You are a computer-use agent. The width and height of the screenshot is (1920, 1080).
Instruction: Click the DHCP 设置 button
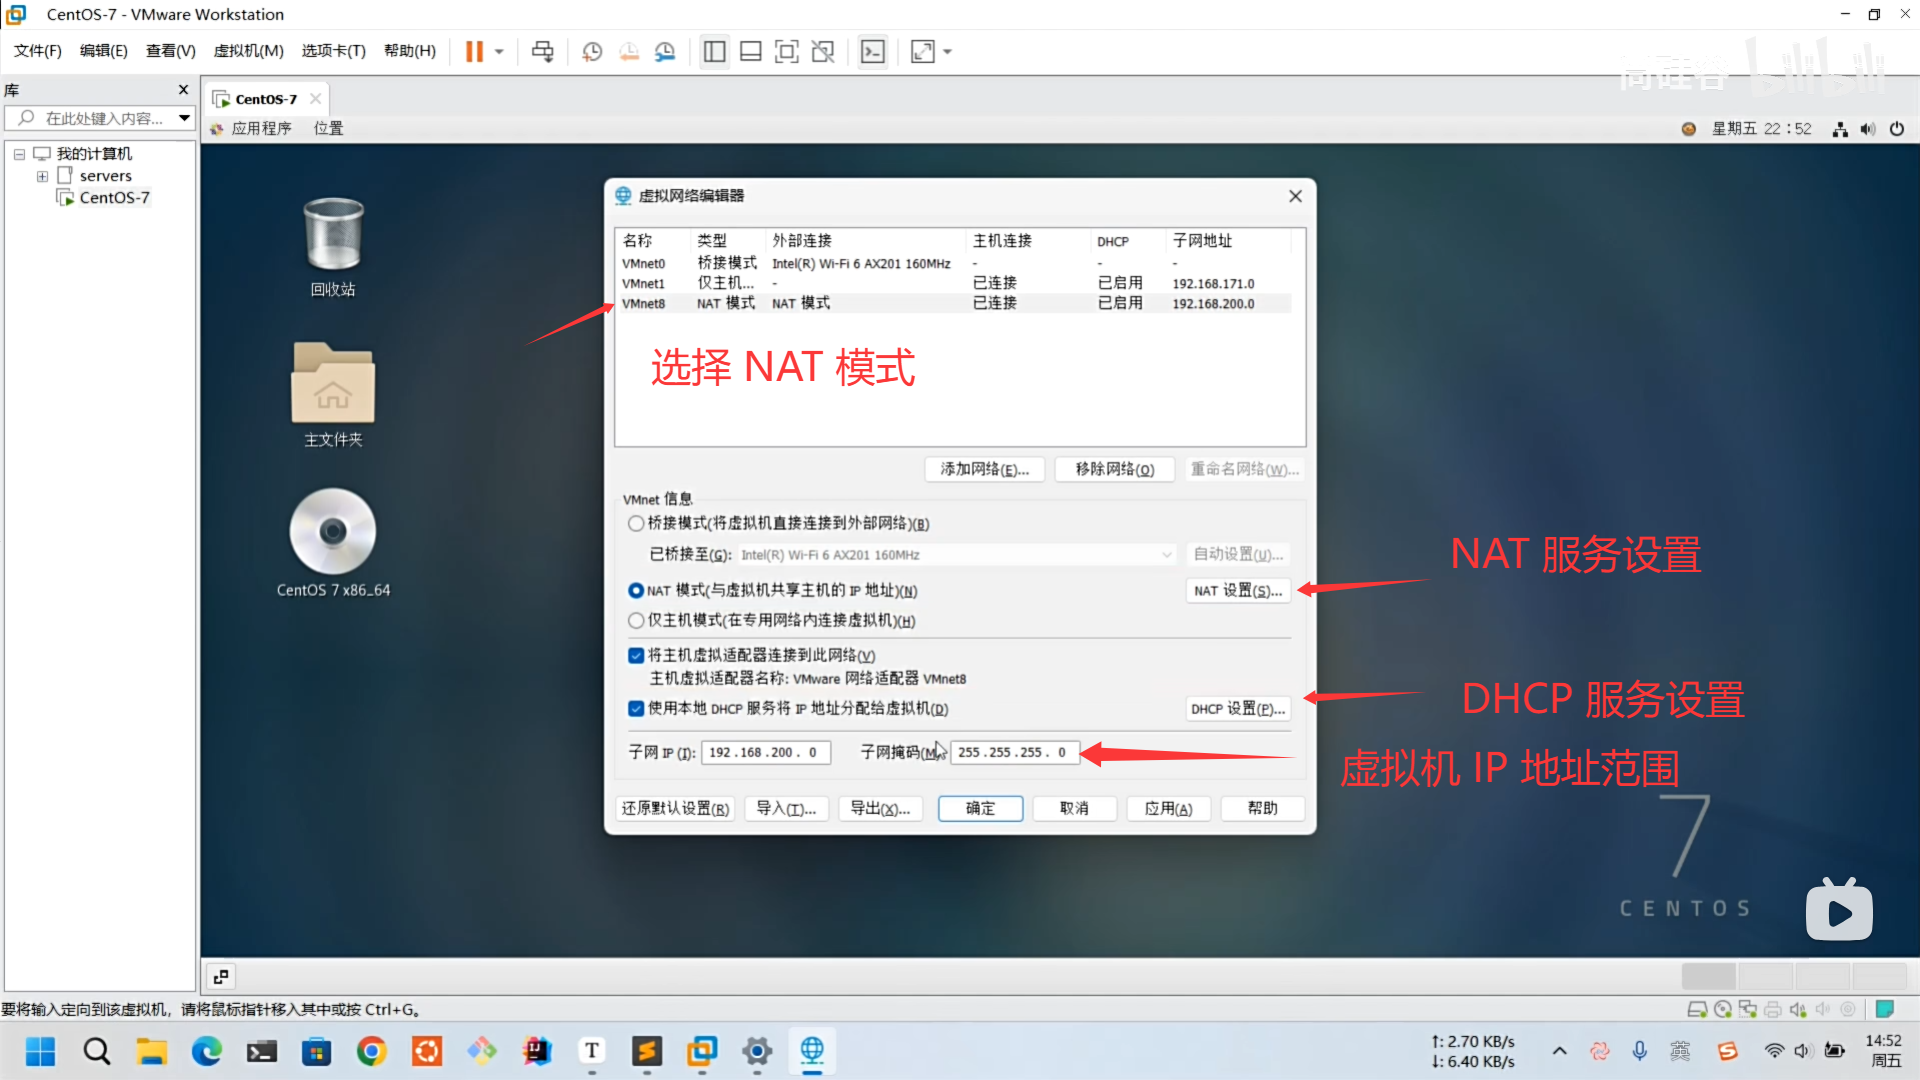click(1237, 708)
